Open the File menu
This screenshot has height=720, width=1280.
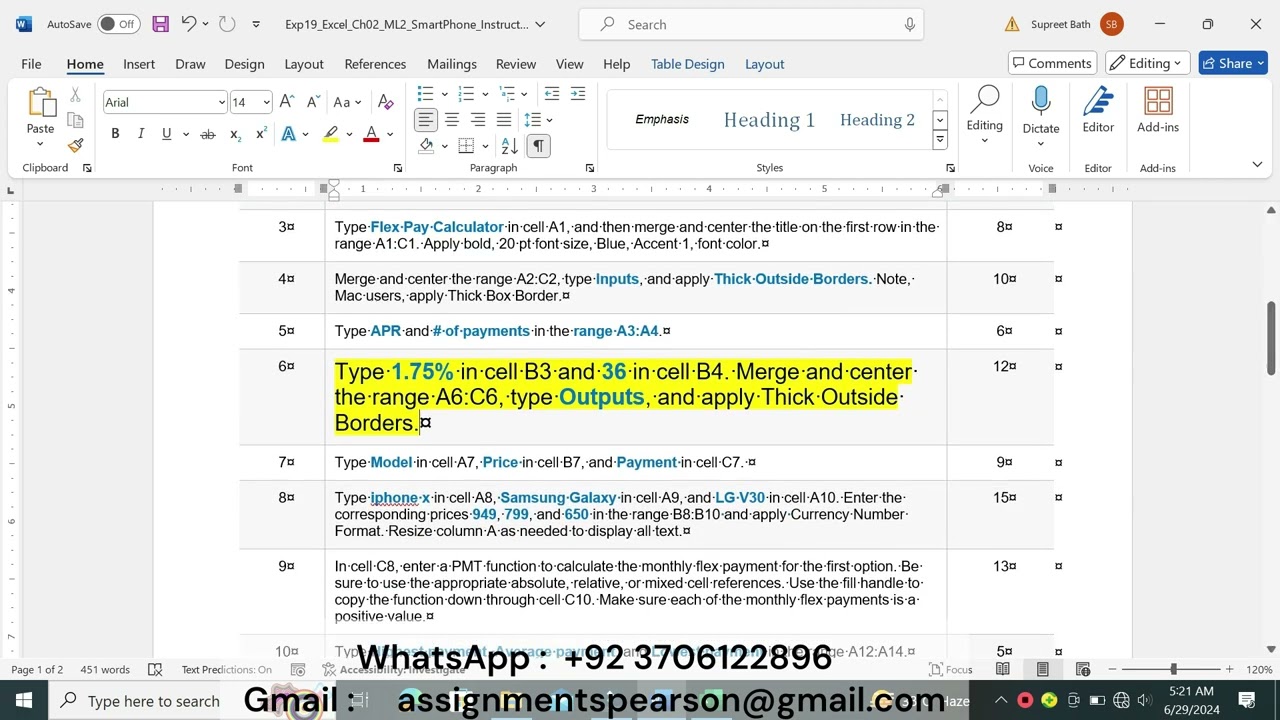point(31,64)
